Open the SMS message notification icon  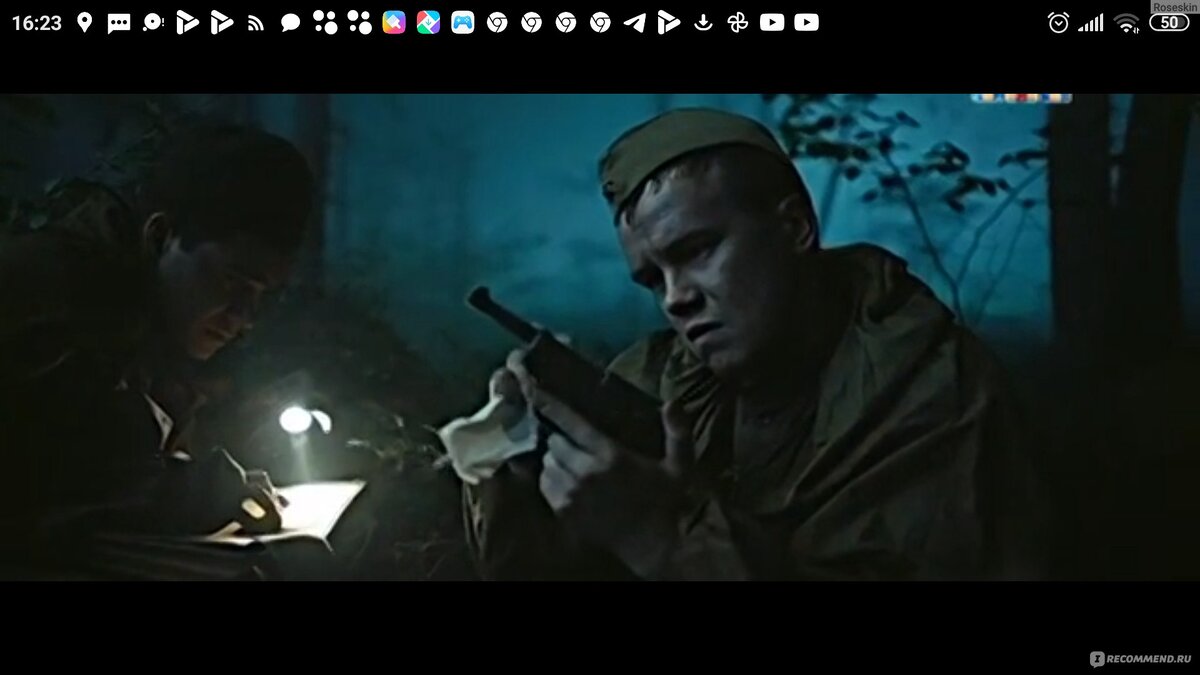pos(119,23)
